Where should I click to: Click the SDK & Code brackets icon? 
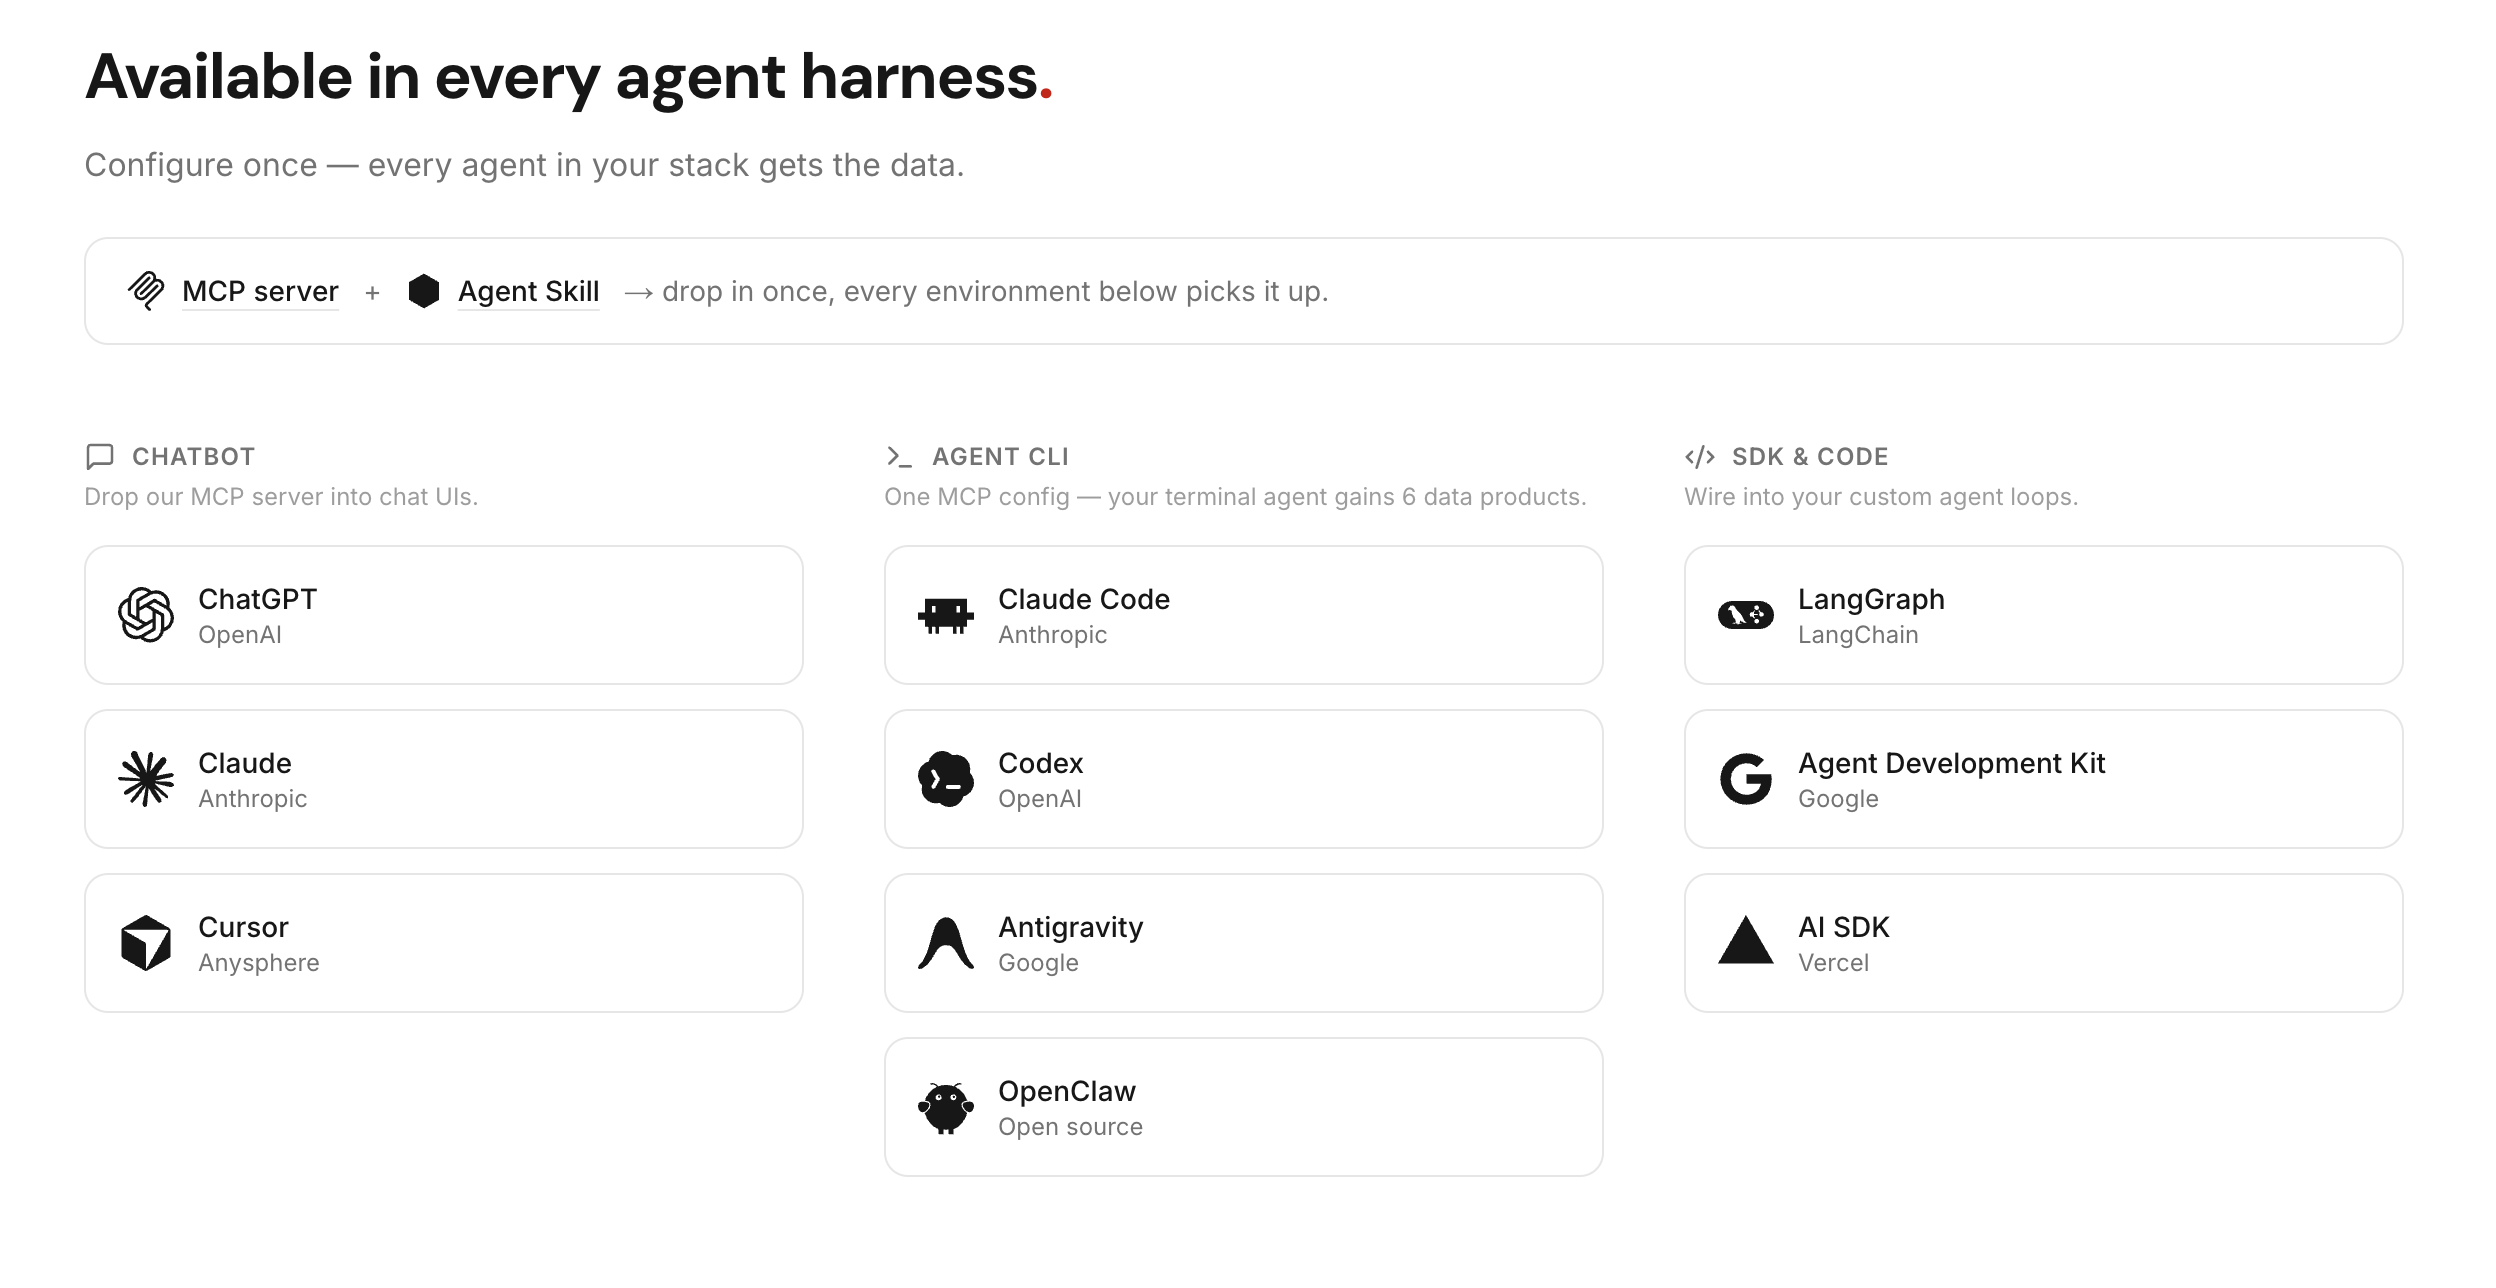click(1700, 457)
